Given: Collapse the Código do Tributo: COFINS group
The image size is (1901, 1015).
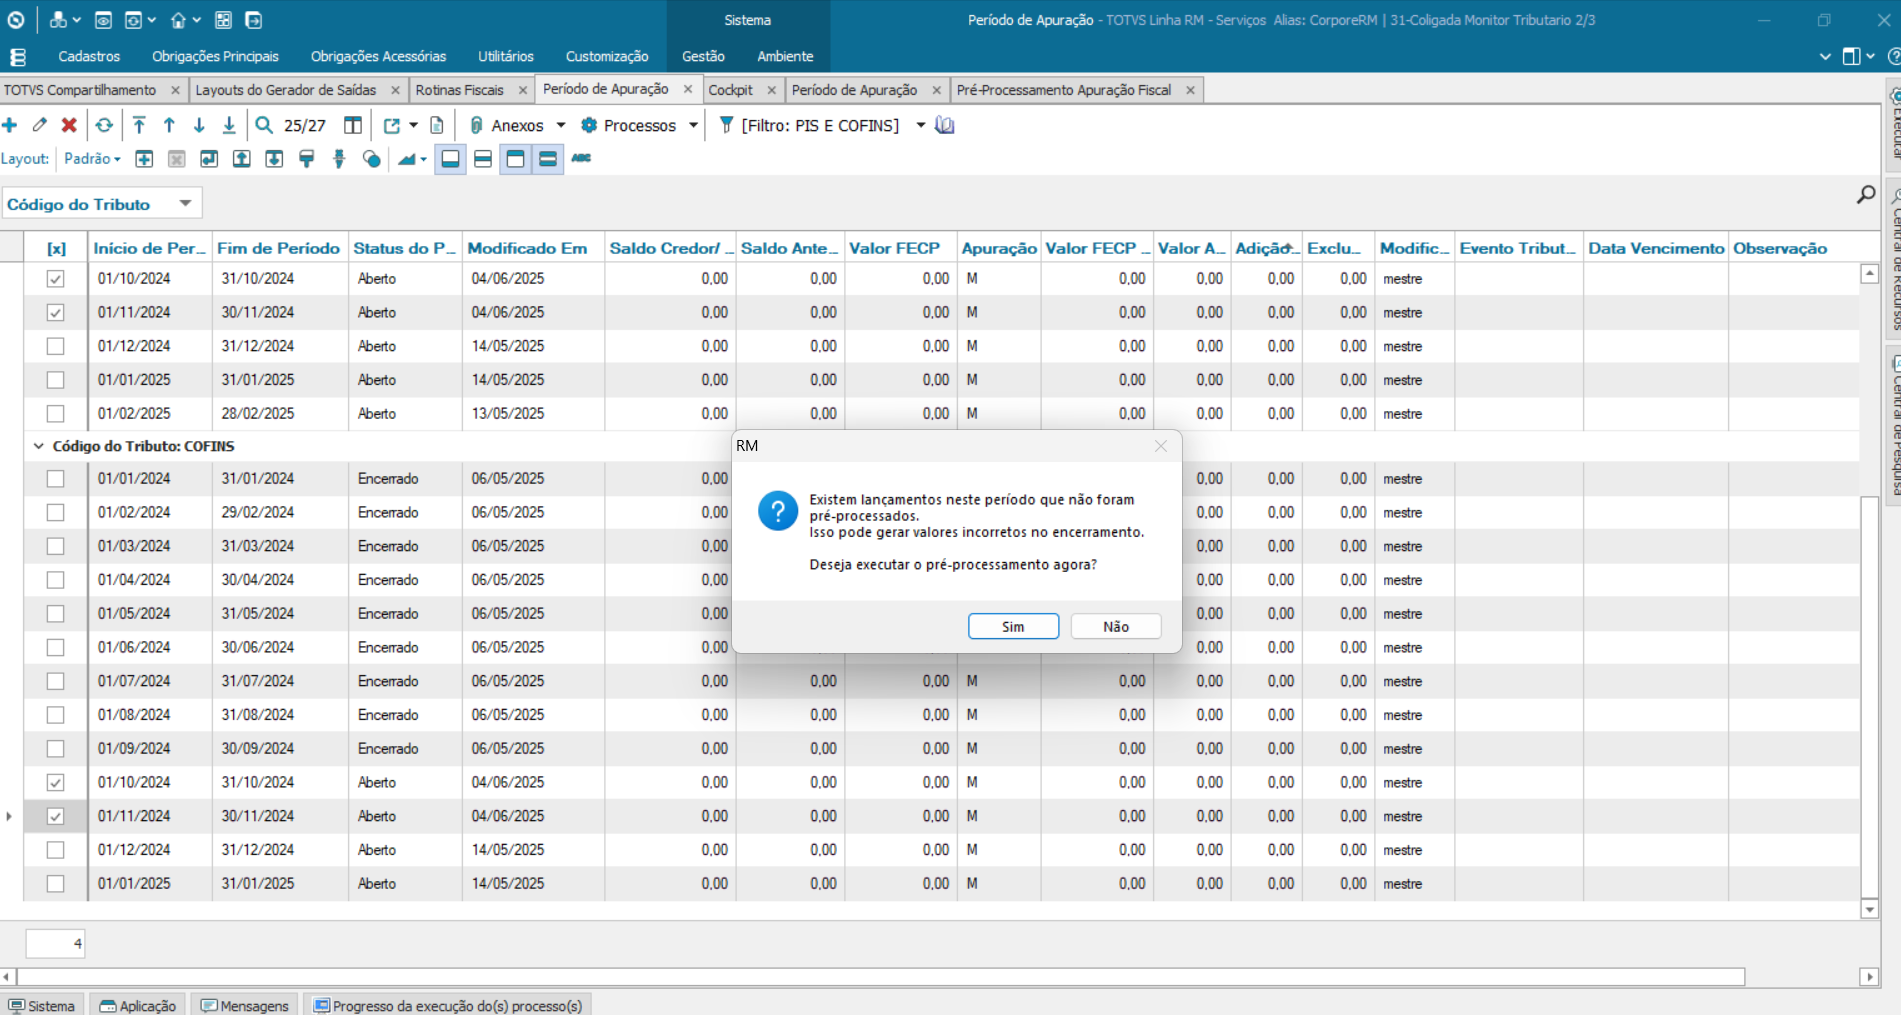Looking at the screenshot, I should tap(39, 446).
